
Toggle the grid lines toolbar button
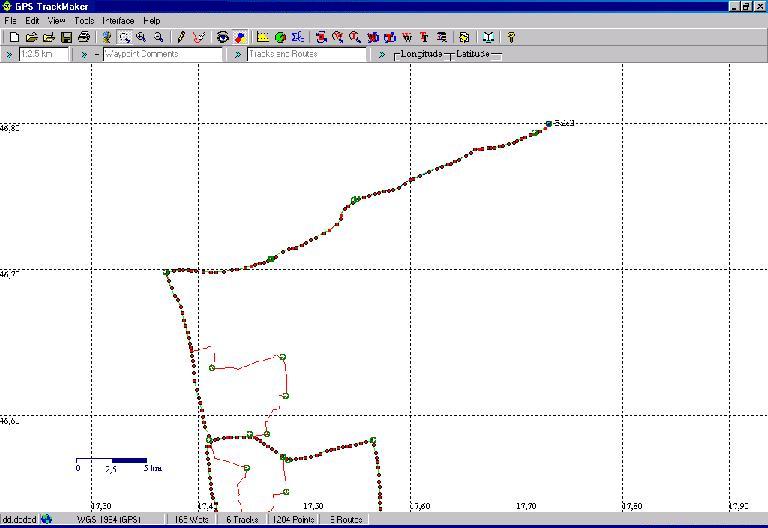[x=263, y=37]
